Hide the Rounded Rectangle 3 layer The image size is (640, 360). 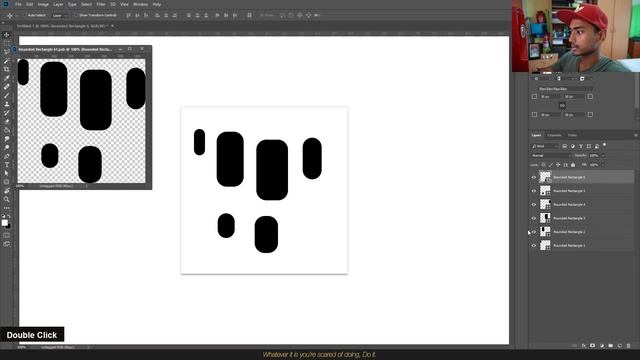tap(533, 218)
